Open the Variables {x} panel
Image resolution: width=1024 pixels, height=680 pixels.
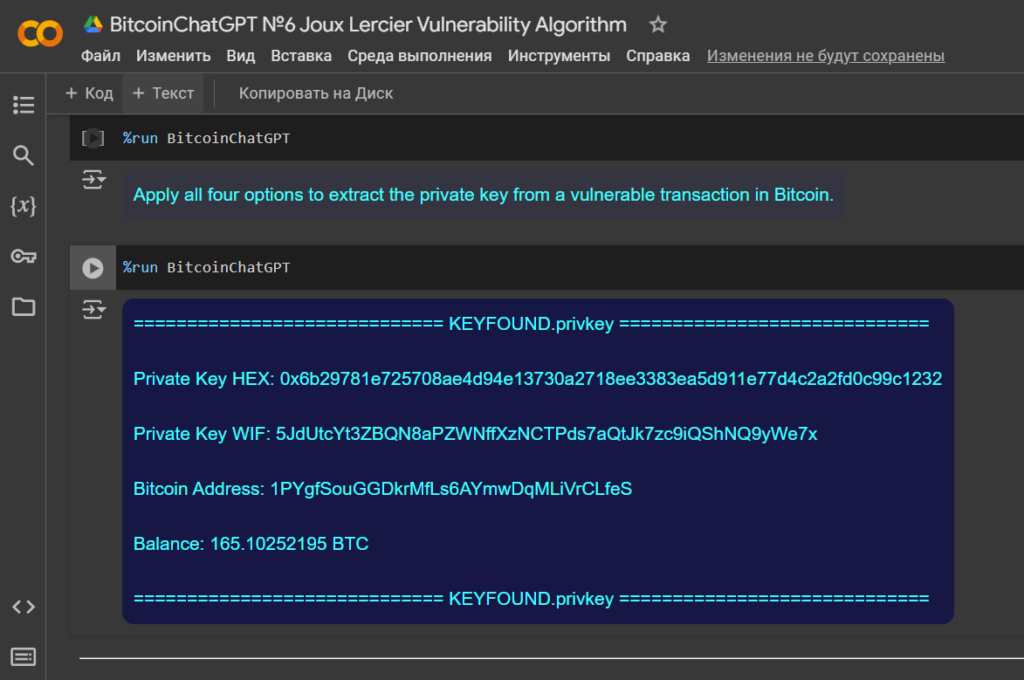24,206
